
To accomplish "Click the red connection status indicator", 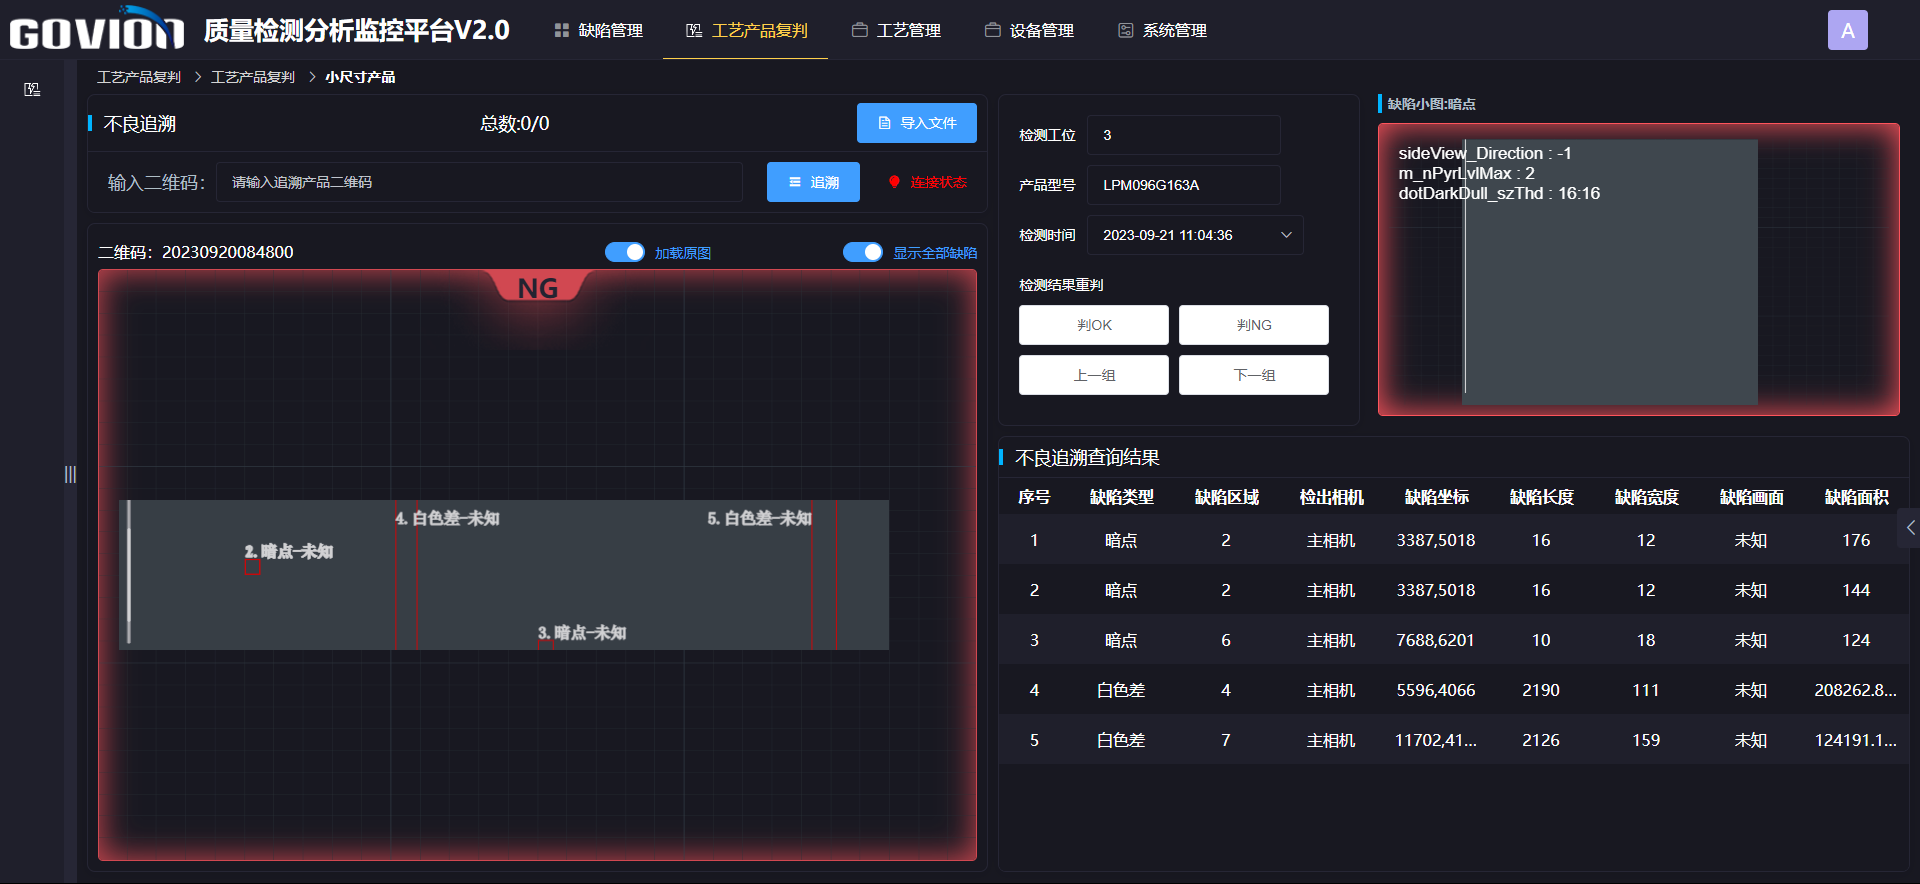I will tap(894, 182).
